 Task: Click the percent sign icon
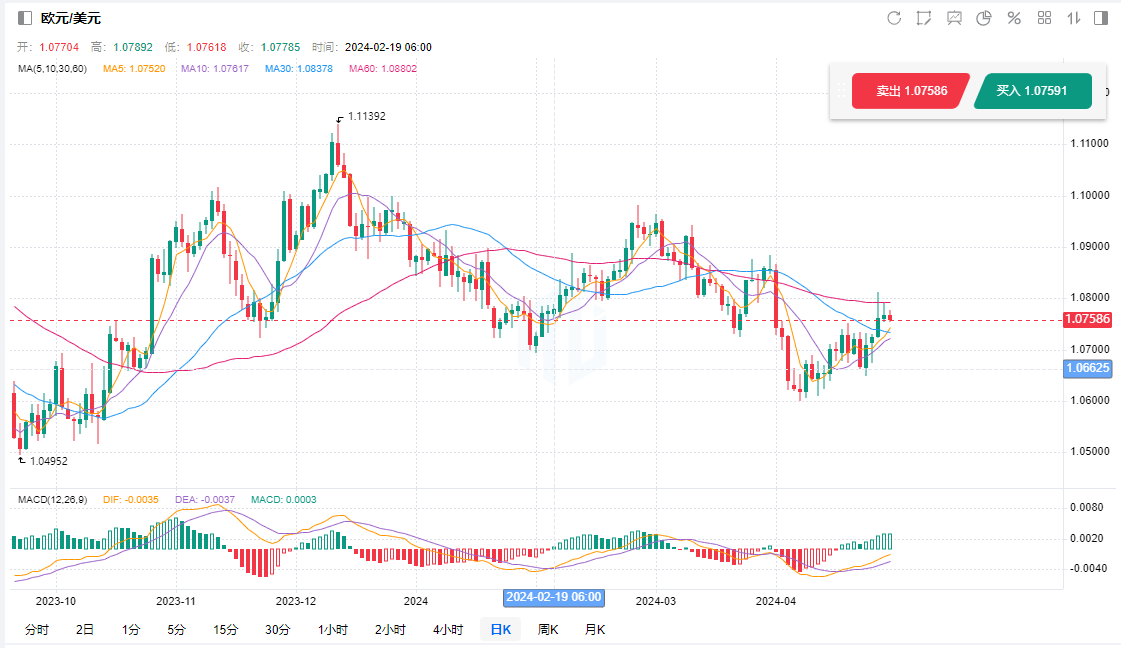pyautogui.click(x=1013, y=18)
